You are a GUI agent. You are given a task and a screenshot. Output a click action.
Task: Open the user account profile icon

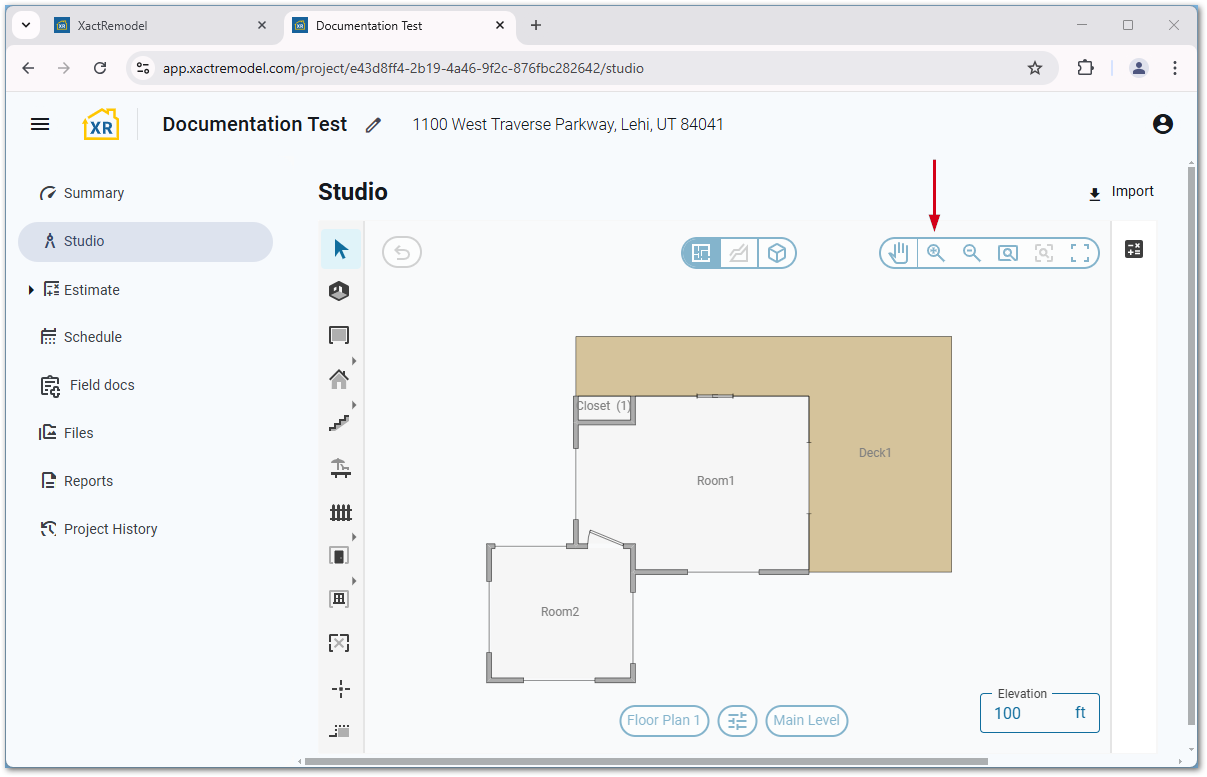point(1162,124)
